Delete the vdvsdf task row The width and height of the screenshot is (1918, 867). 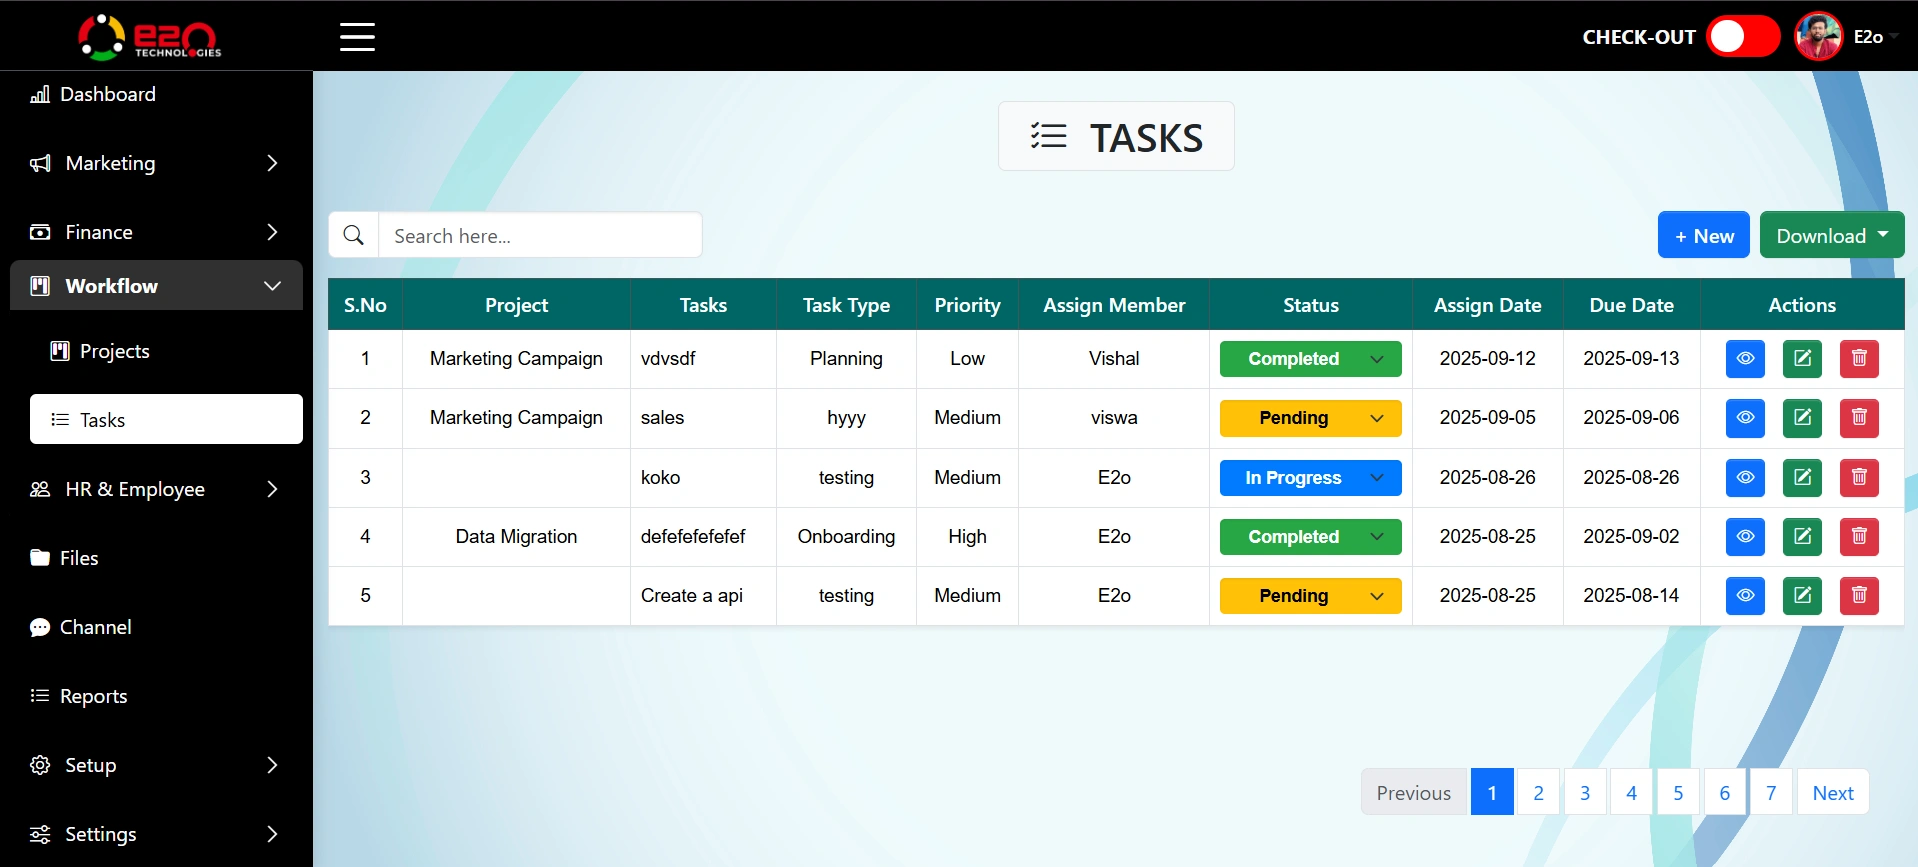(1859, 359)
